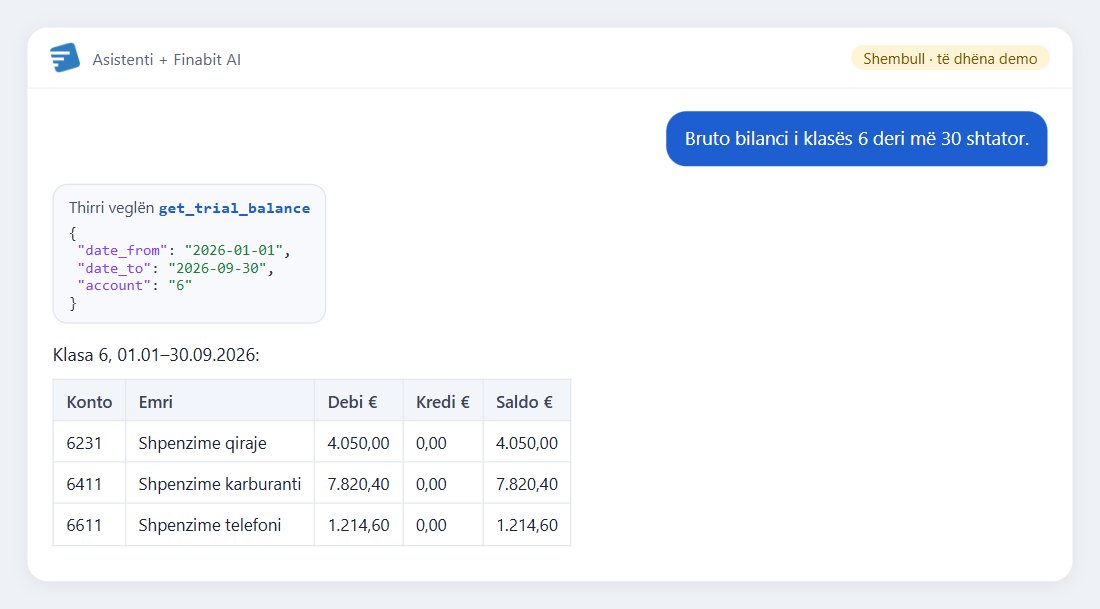Click the Emri column header

click(x=220, y=402)
